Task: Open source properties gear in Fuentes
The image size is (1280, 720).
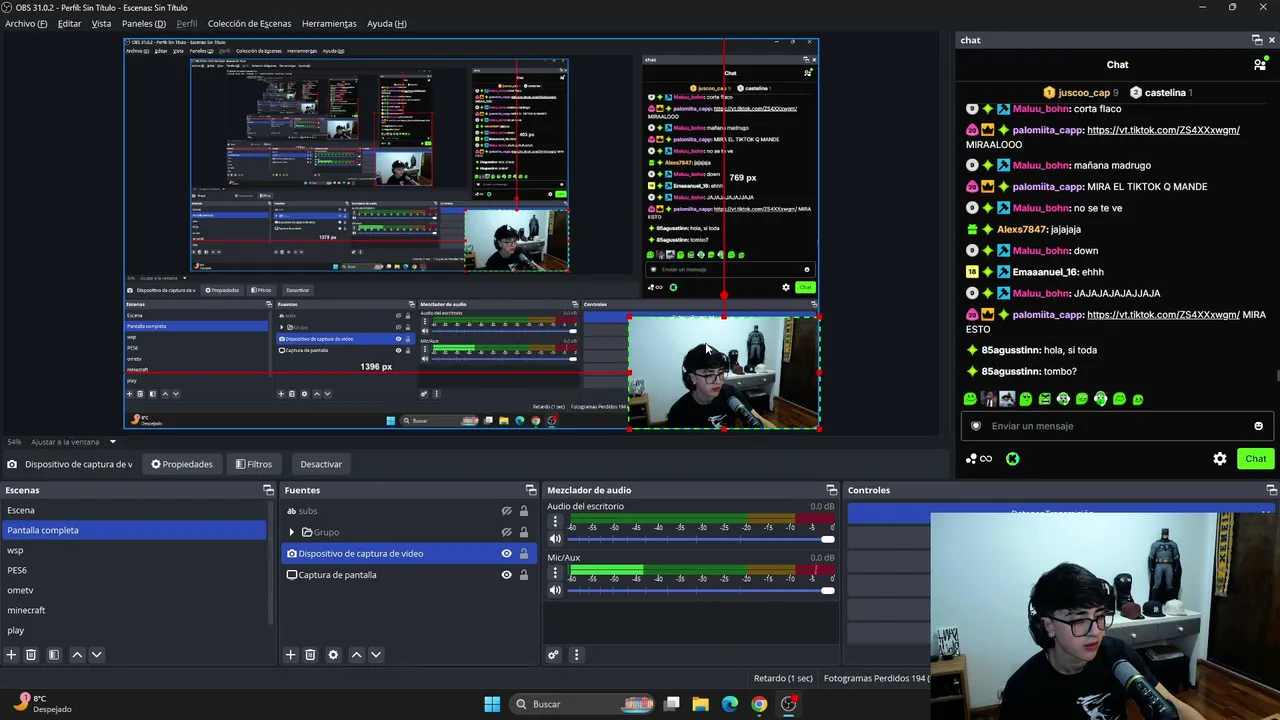Action: (333, 655)
